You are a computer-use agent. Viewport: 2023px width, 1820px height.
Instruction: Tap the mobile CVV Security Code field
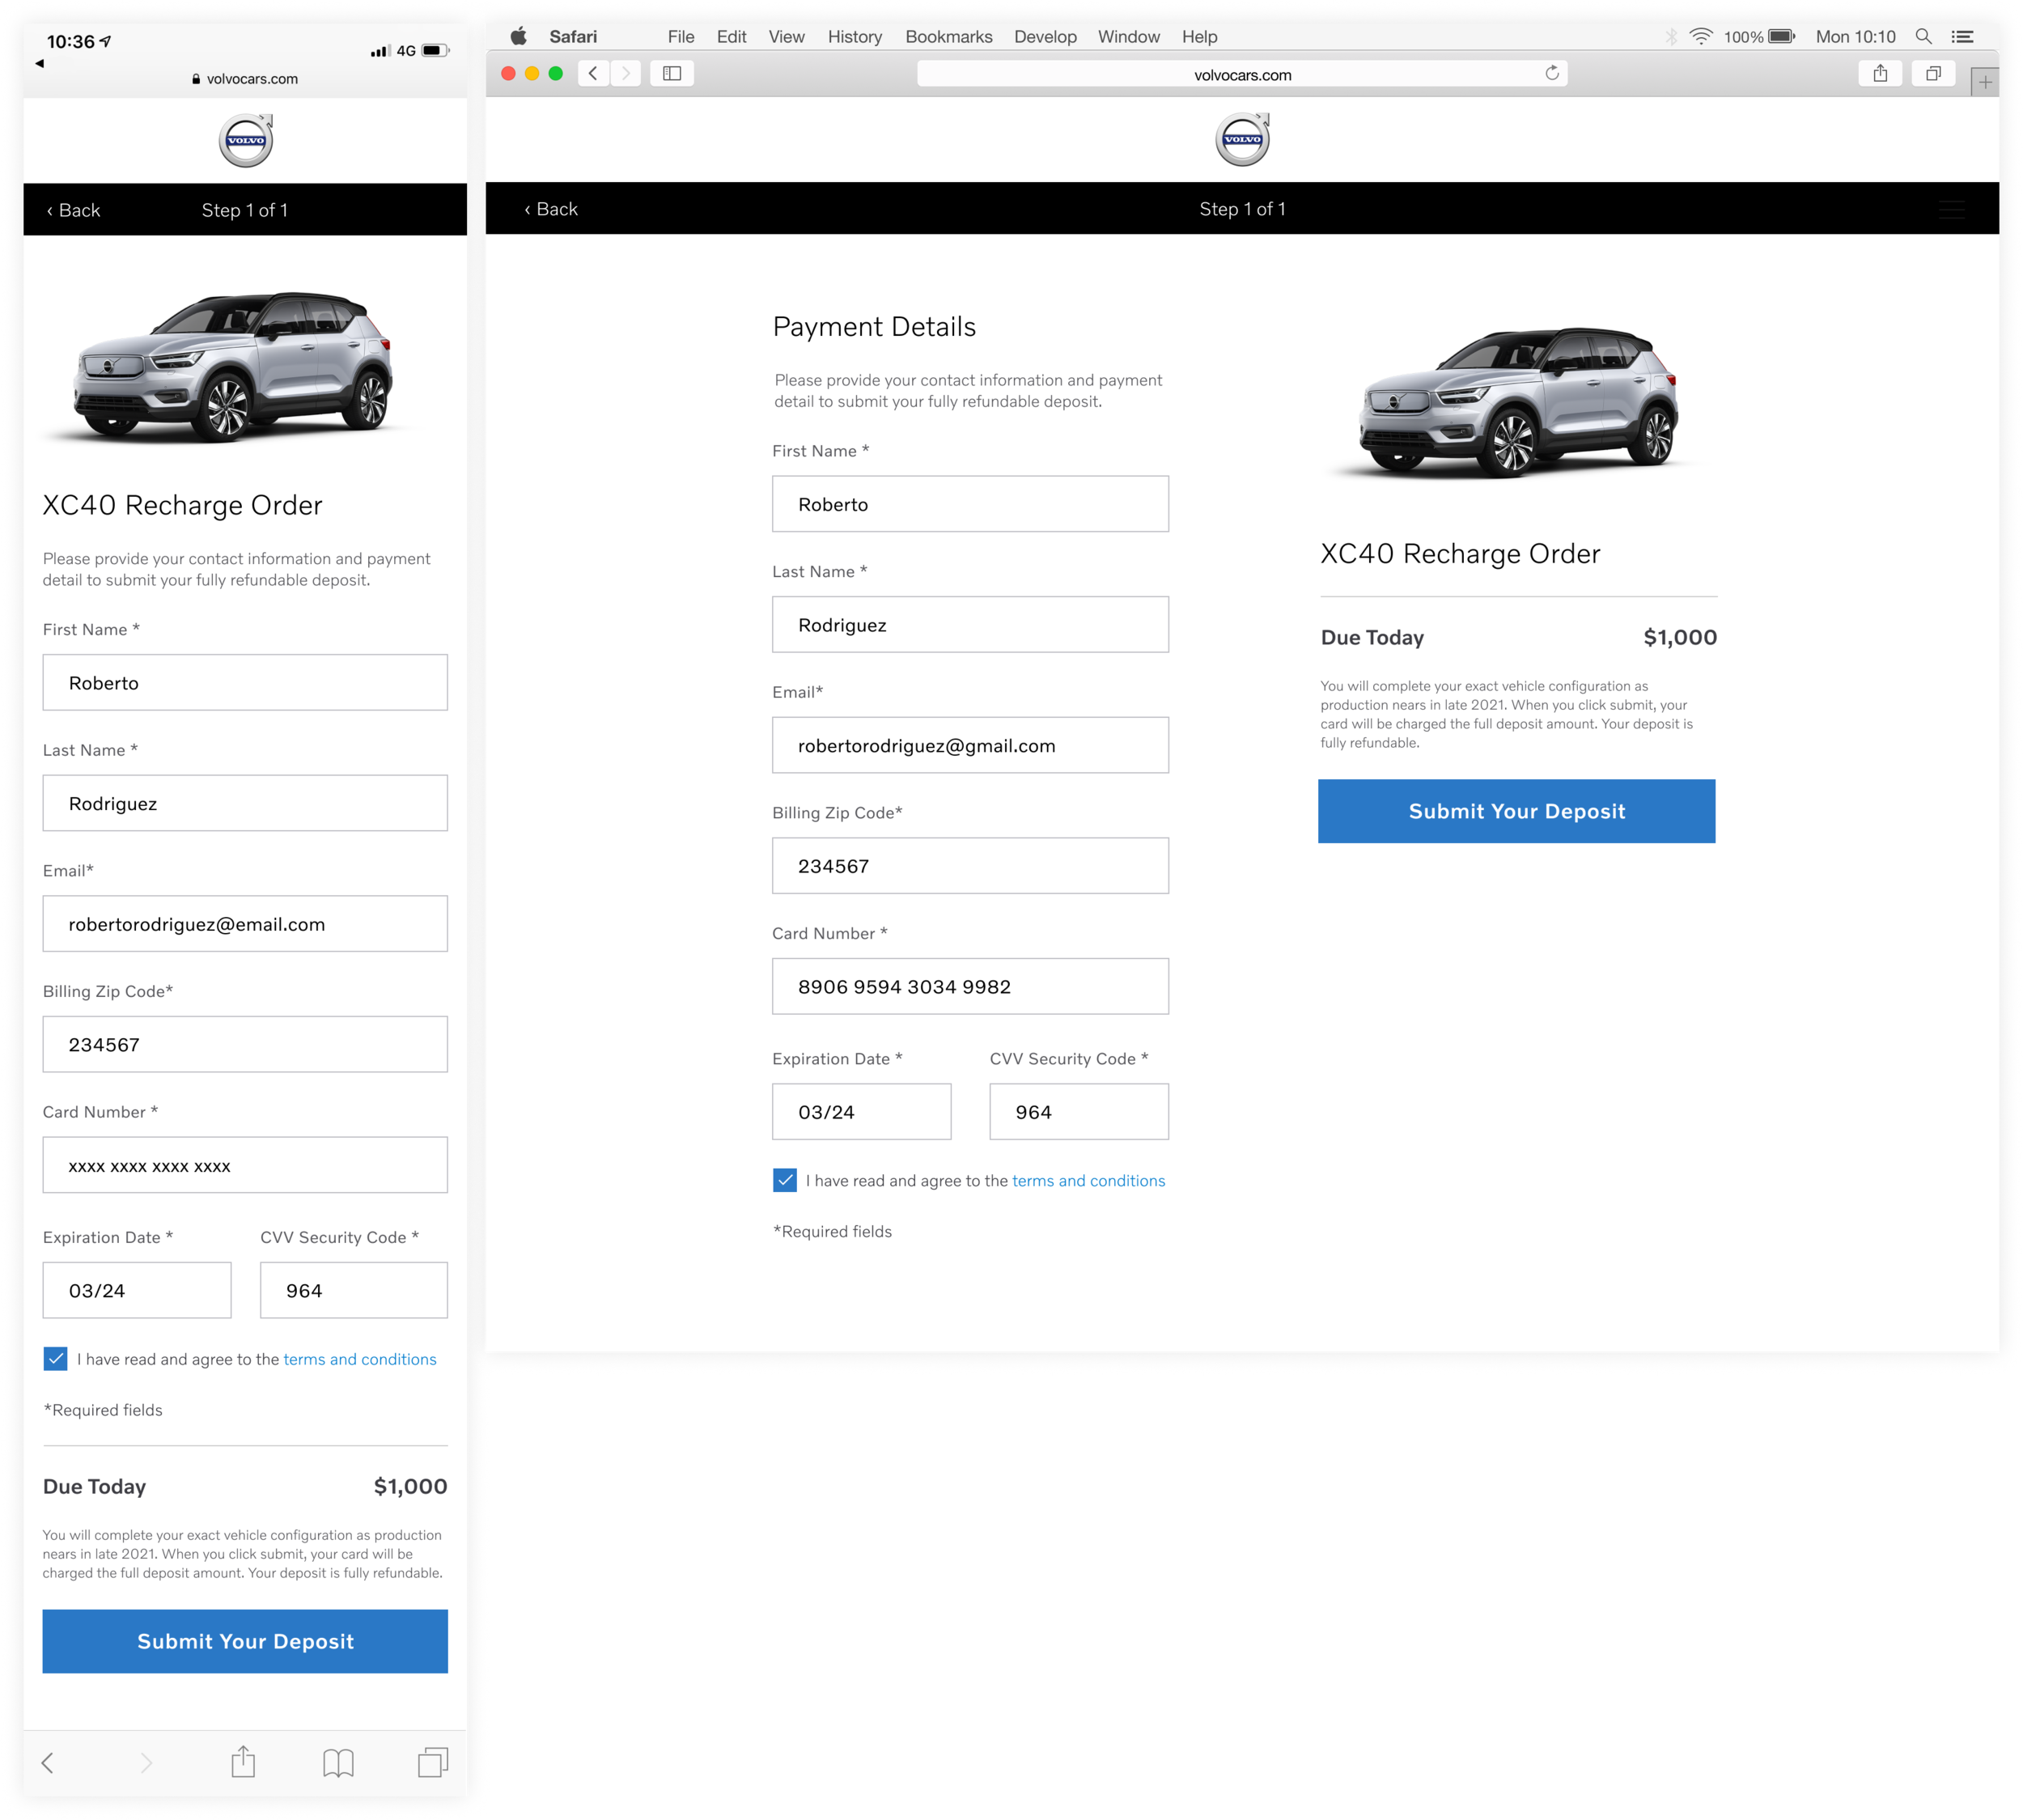(x=354, y=1290)
